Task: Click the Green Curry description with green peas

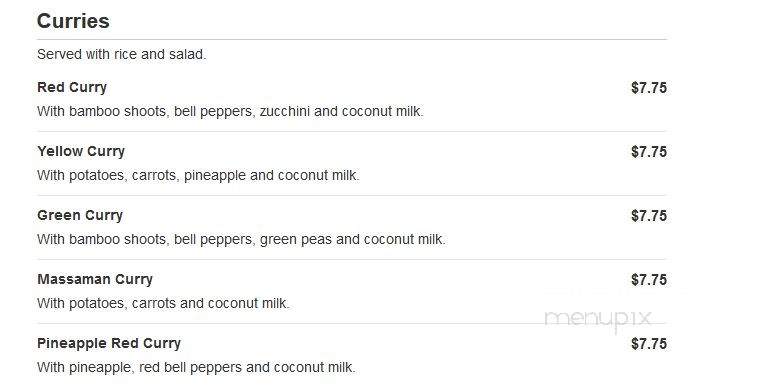Action: point(241,239)
